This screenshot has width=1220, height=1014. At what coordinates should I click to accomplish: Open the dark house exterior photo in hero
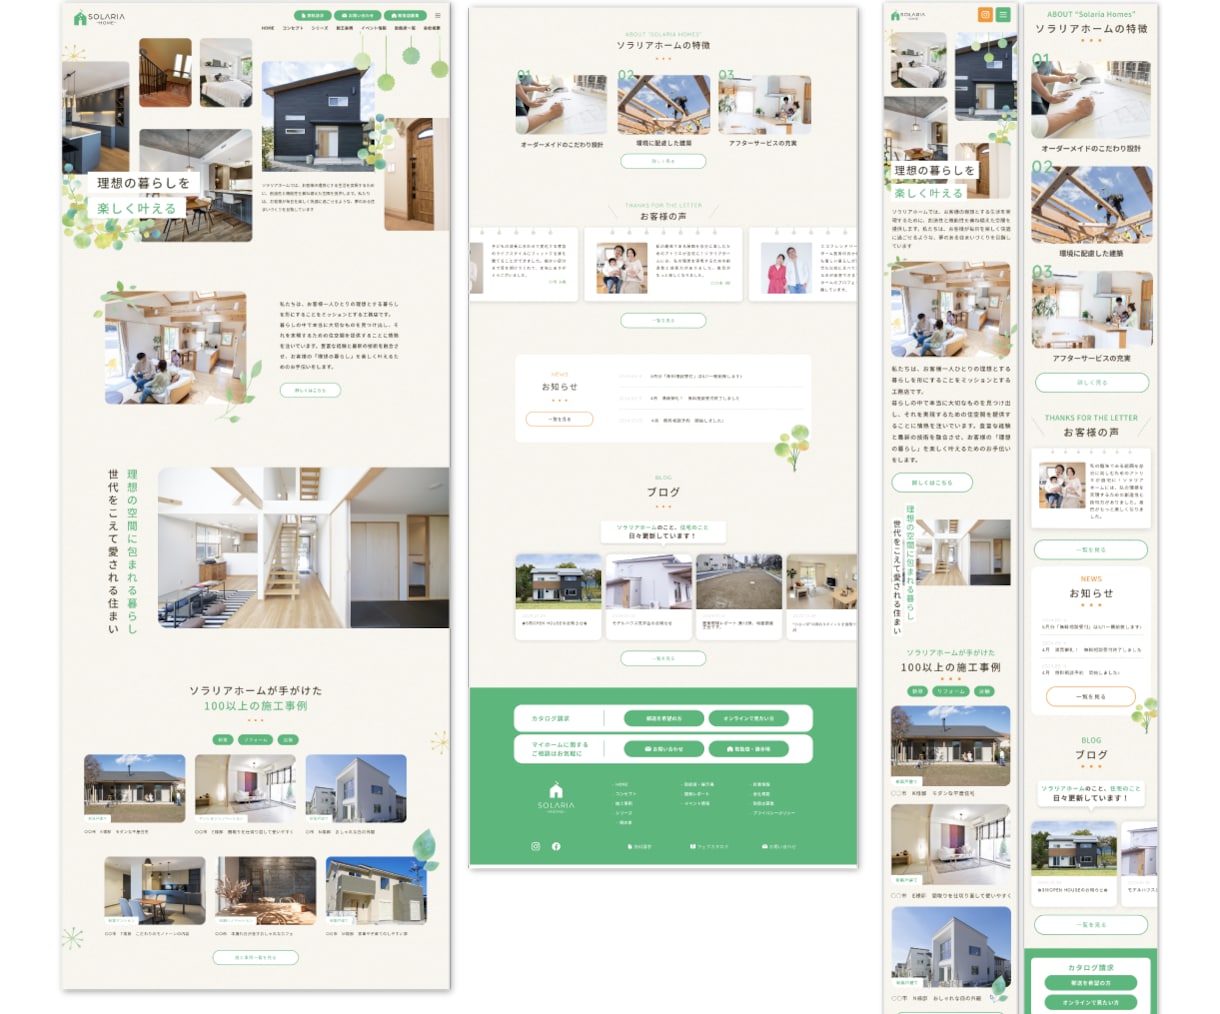tap(318, 116)
